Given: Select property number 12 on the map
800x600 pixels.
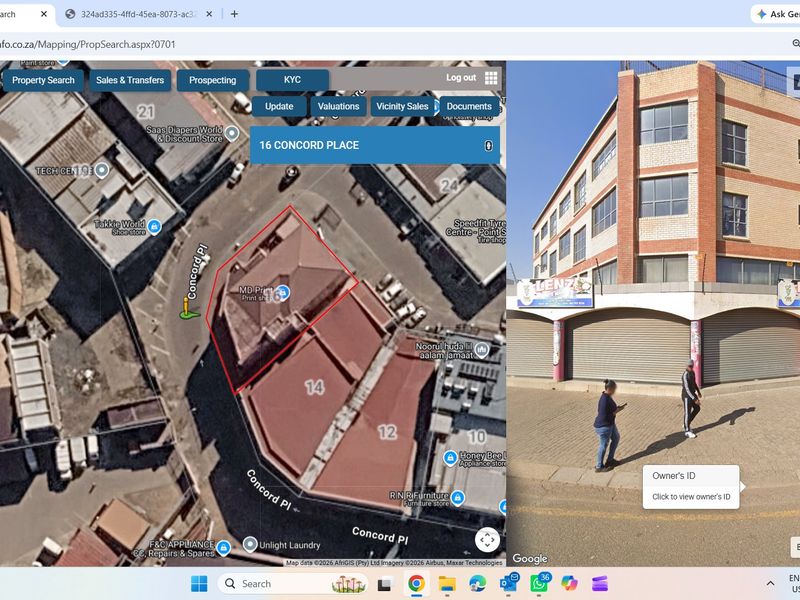Looking at the screenshot, I should pyautogui.click(x=387, y=432).
